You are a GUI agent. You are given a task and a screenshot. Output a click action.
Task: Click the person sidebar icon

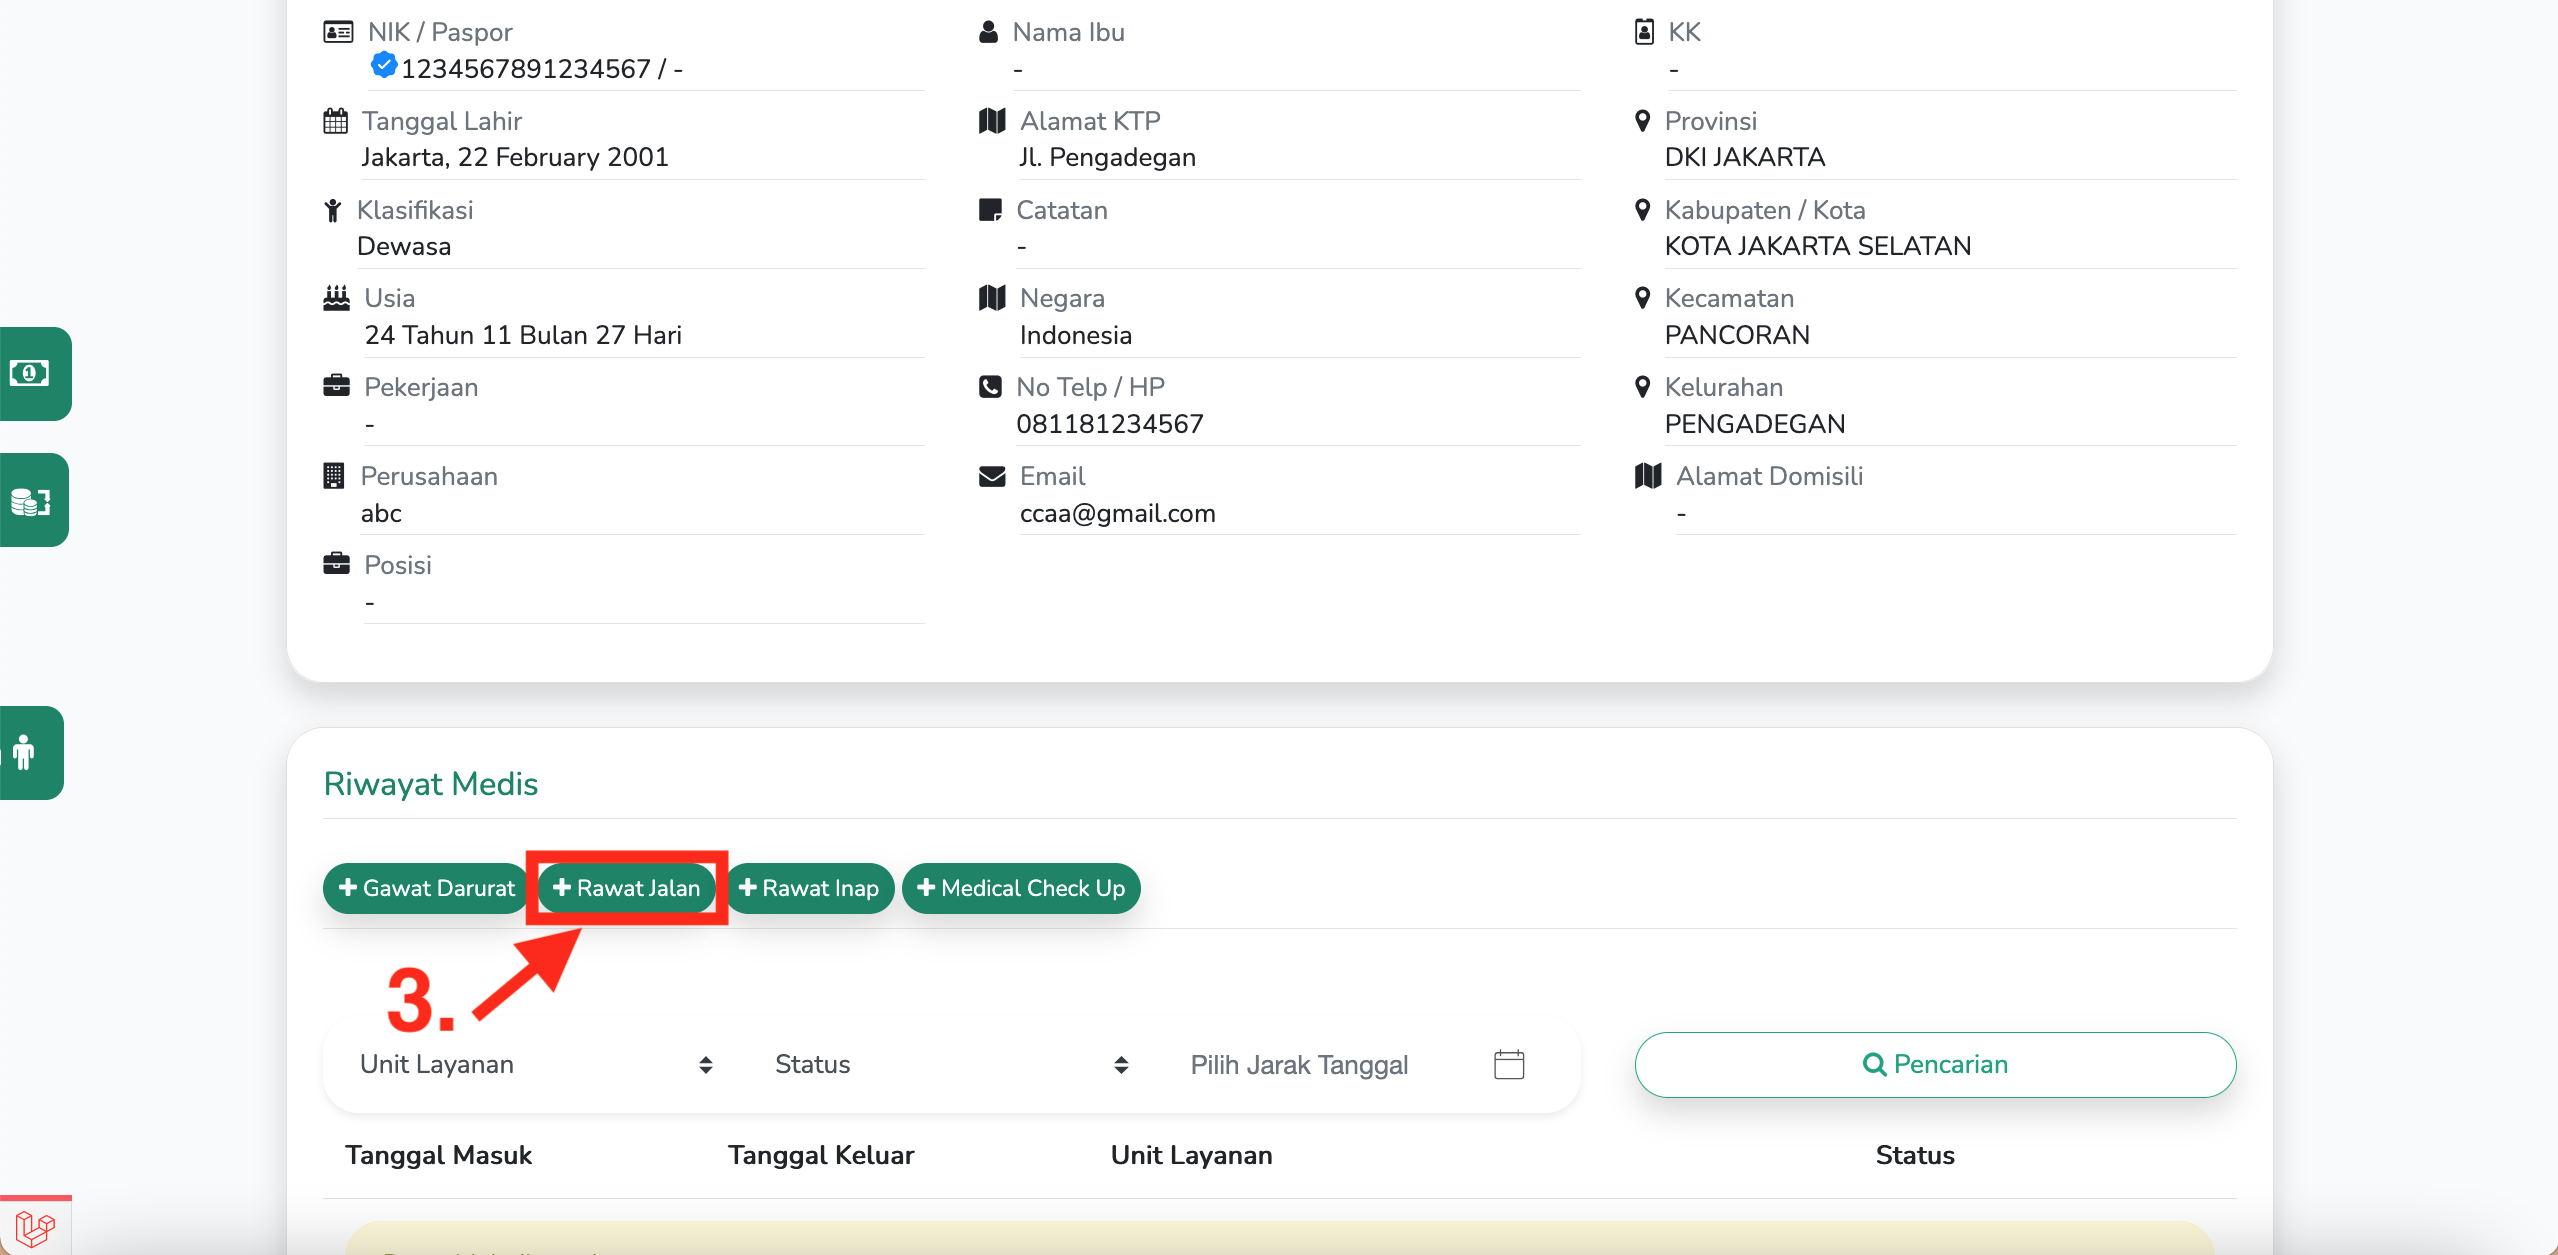tap(25, 752)
